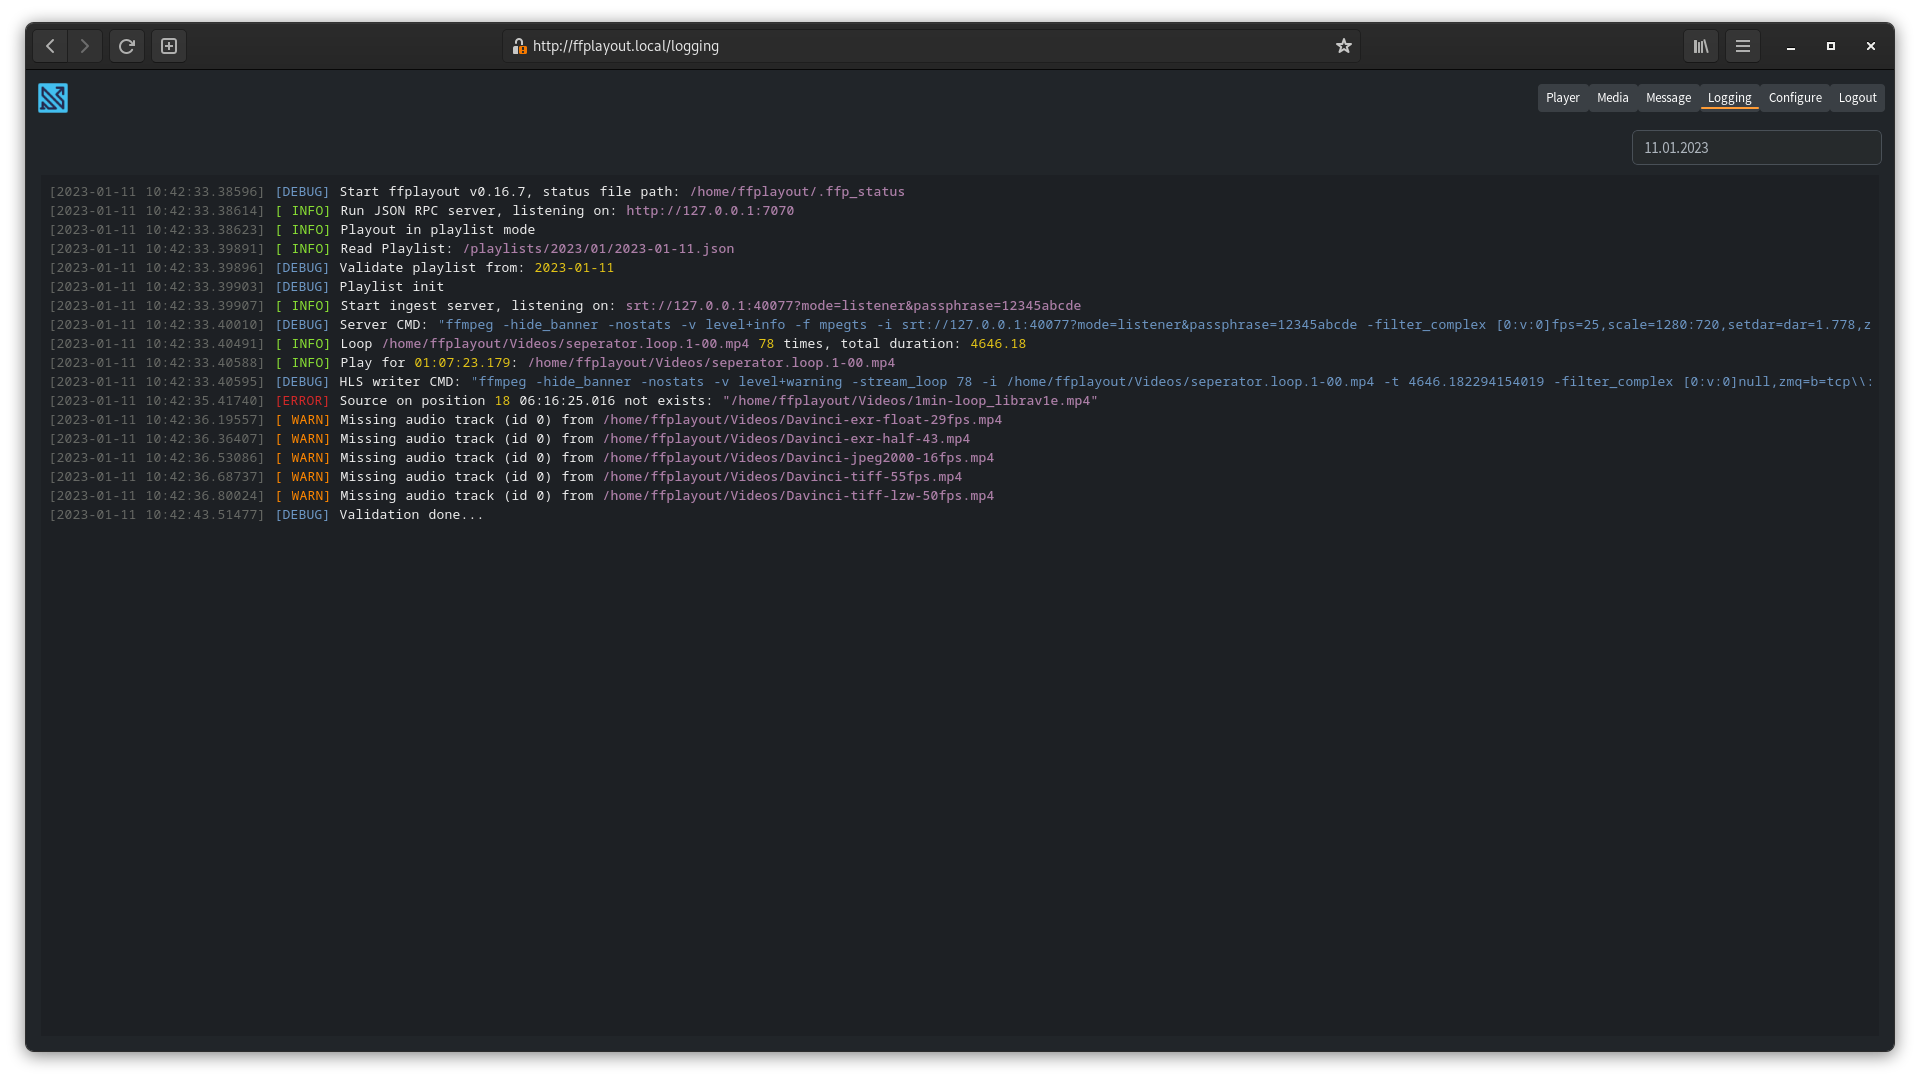Click the HLS writer CMD ffmpeg command

[1172, 382]
